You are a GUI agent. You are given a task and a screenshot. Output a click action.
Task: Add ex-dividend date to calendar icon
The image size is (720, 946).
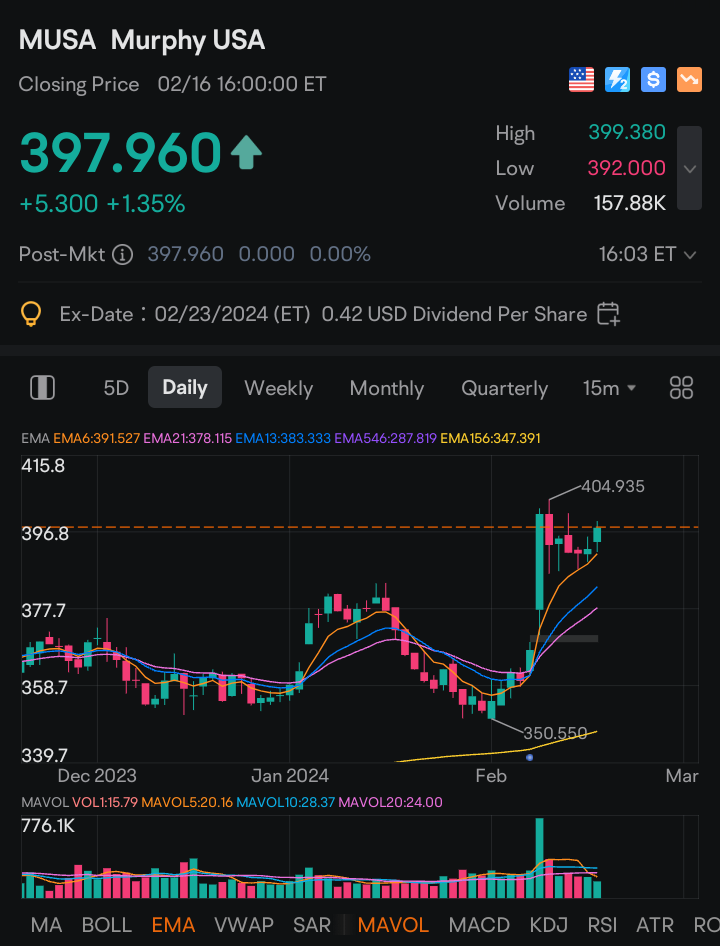tap(608, 314)
